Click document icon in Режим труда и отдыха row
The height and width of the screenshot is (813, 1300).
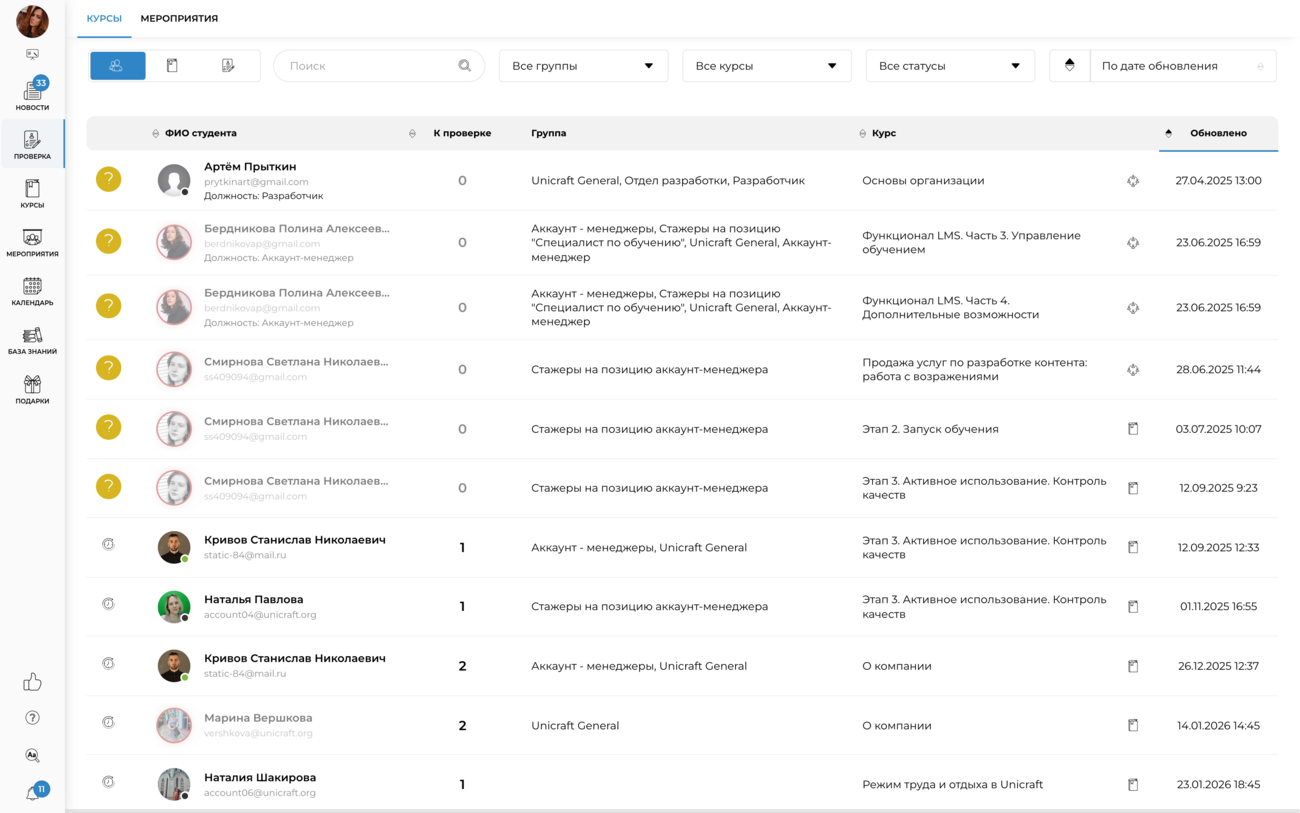click(1133, 785)
